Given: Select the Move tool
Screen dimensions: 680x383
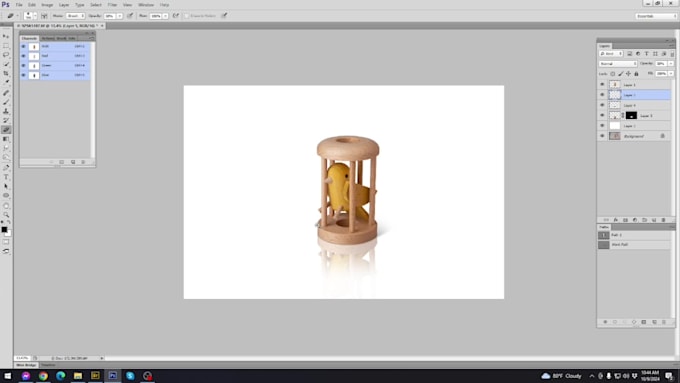Looking at the screenshot, I should [6, 36].
